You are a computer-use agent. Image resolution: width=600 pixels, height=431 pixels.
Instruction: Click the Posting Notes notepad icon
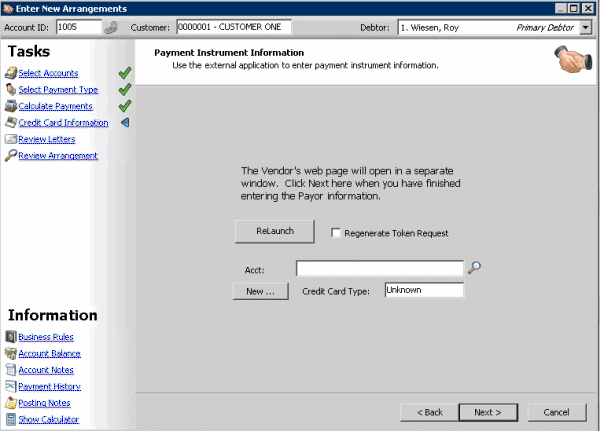click(11, 403)
